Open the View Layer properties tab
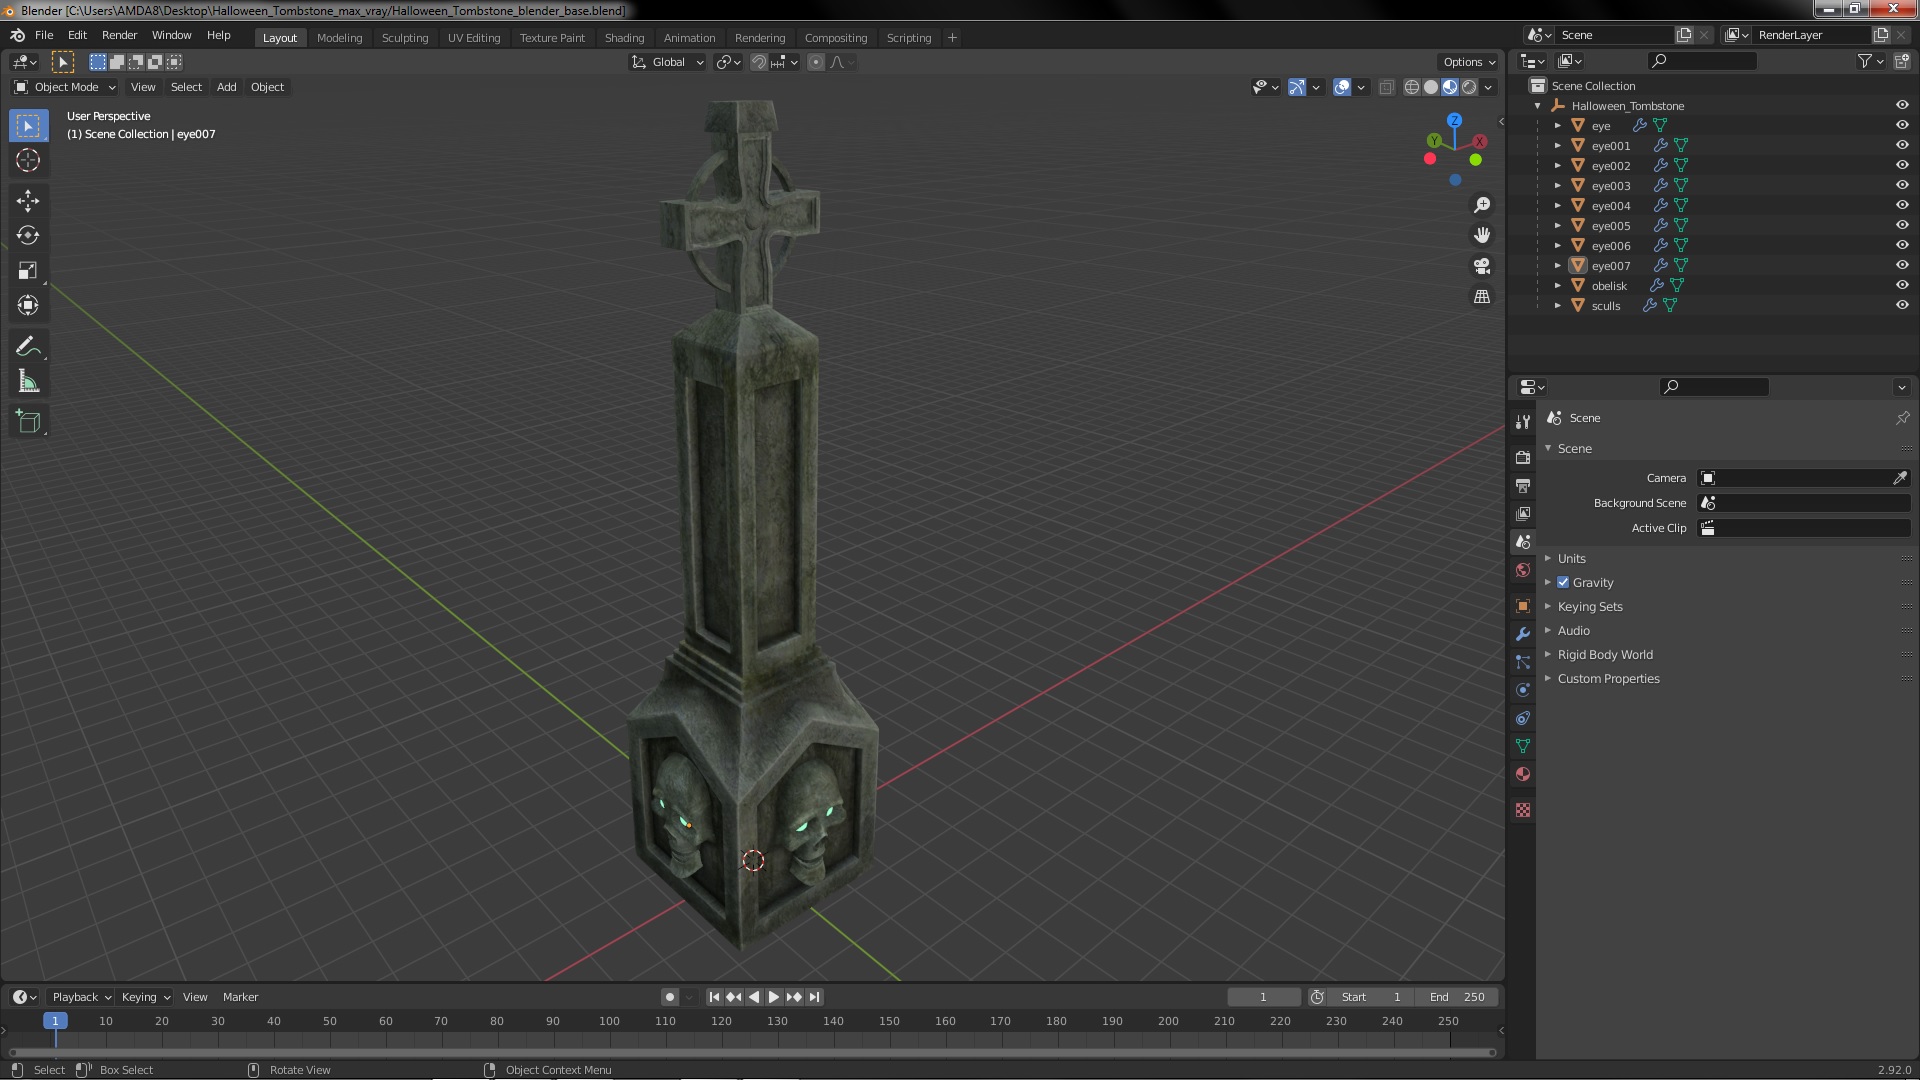1920x1080 pixels. (1523, 513)
